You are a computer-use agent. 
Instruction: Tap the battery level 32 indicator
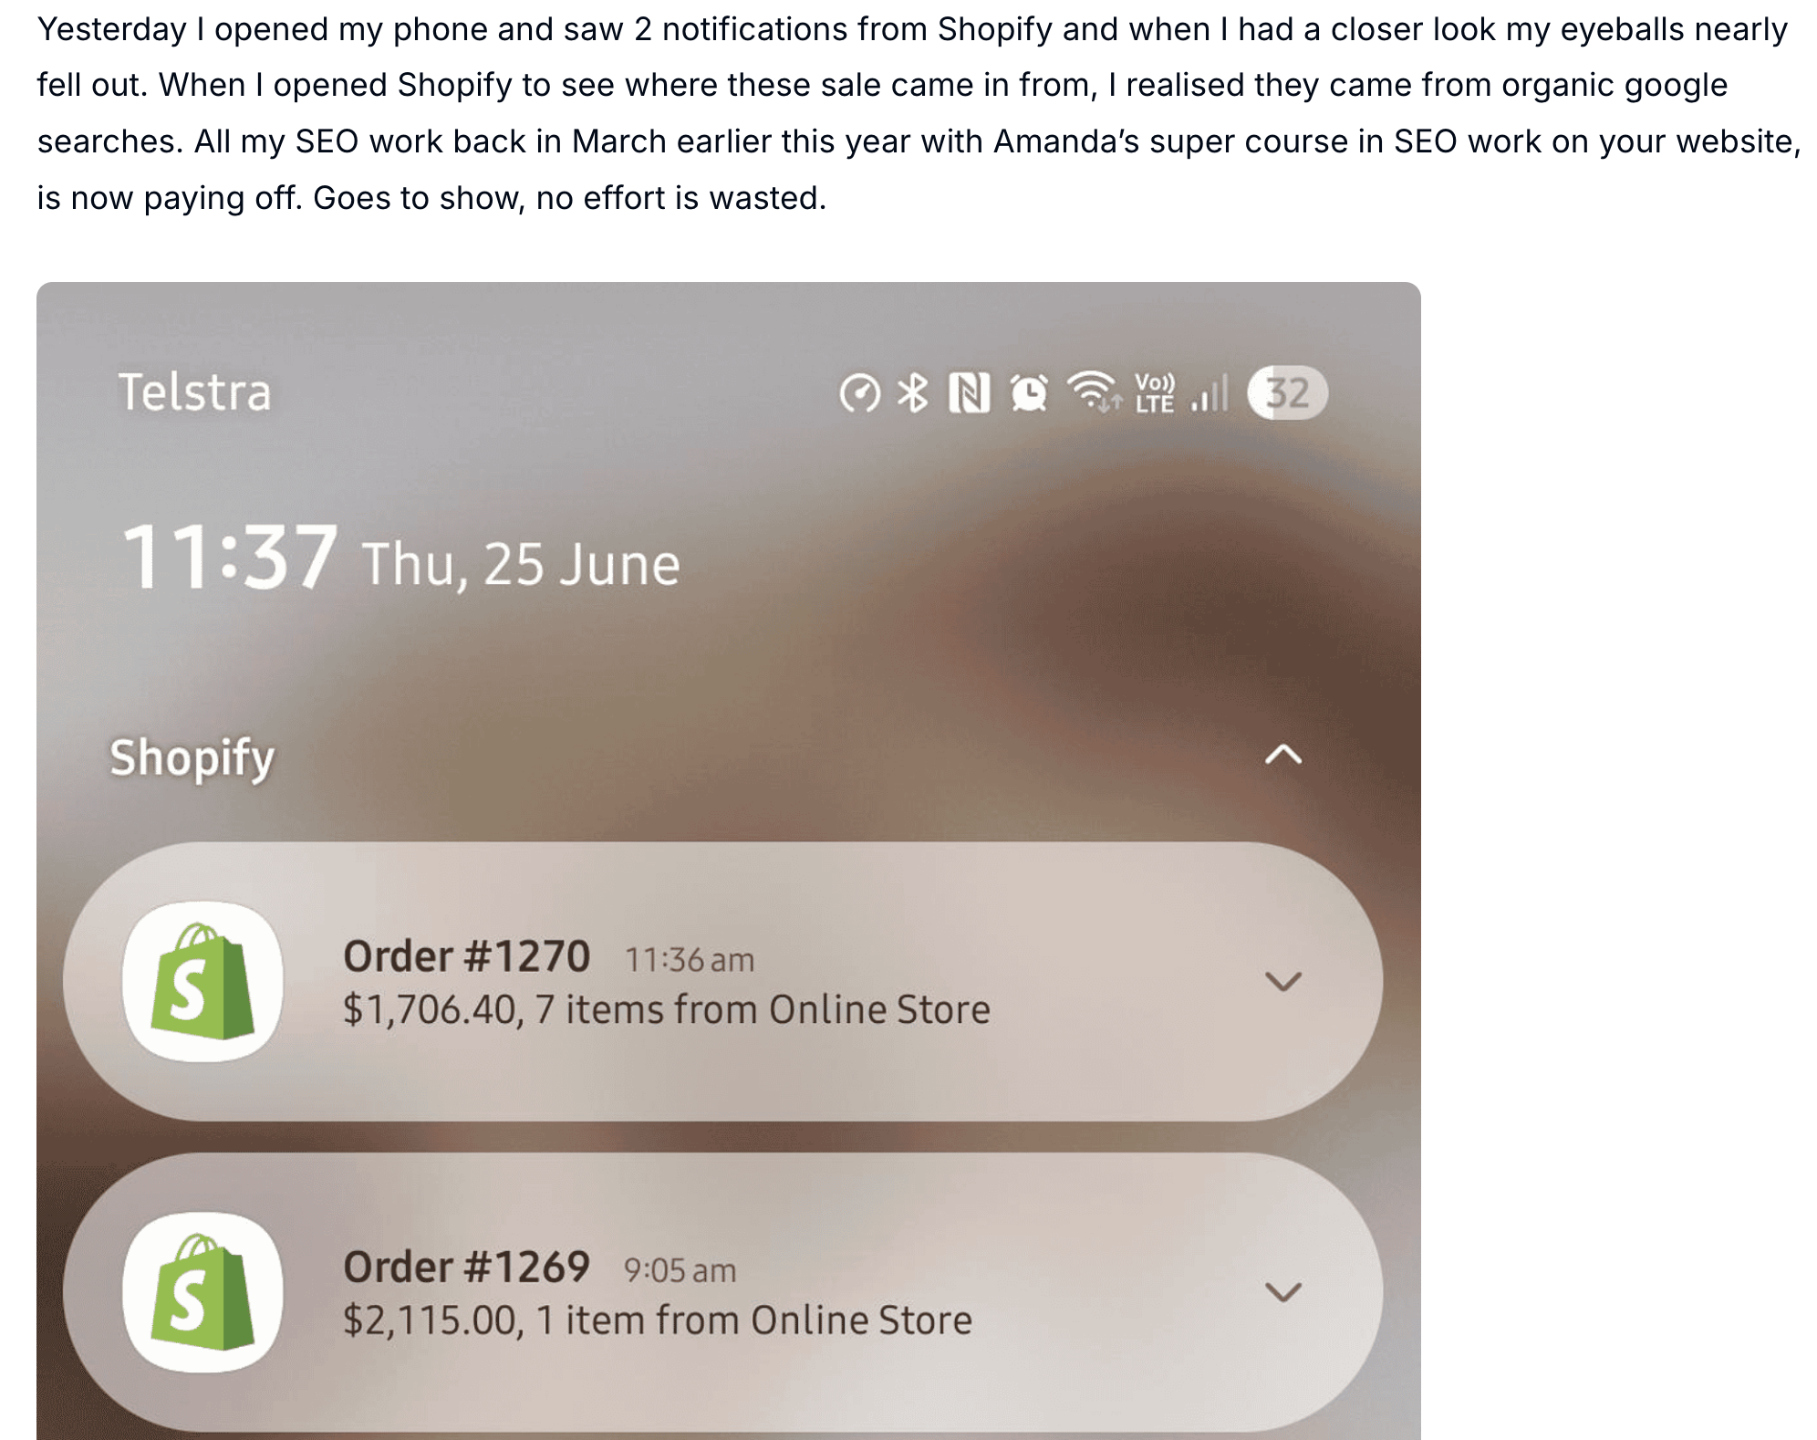pos(1287,393)
